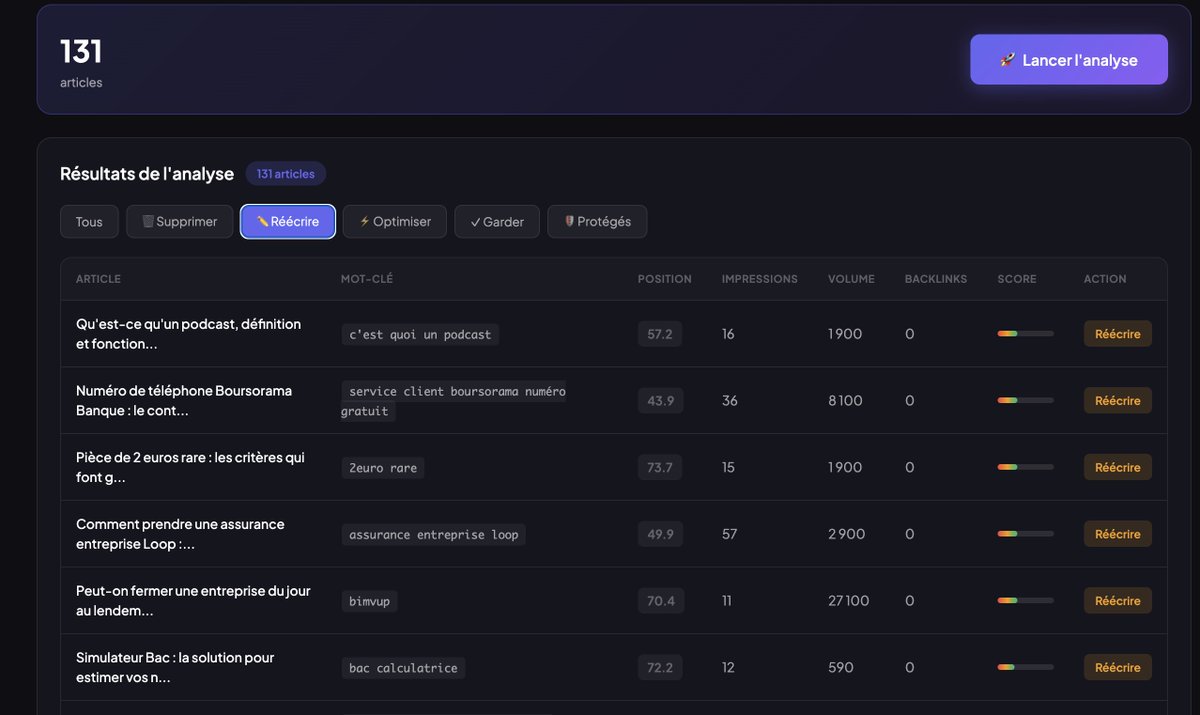Open article Pièce de 2 euros rare

[x=190, y=467]
